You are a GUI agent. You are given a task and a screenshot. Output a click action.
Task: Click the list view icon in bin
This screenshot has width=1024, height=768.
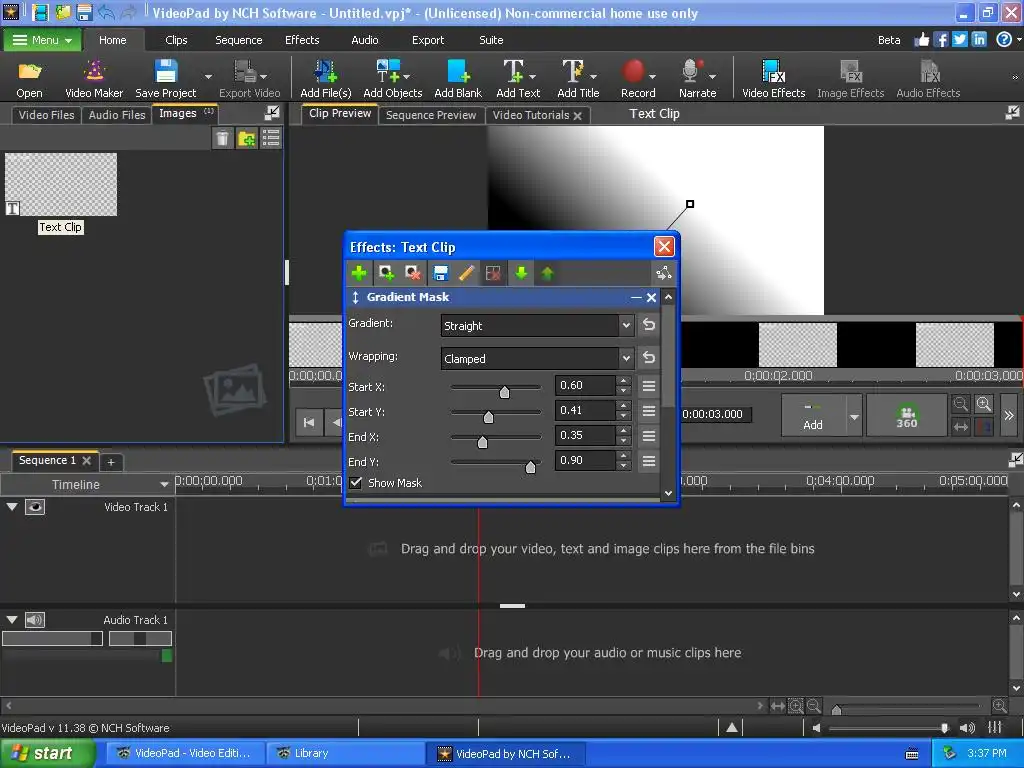[x=271, y=138]
